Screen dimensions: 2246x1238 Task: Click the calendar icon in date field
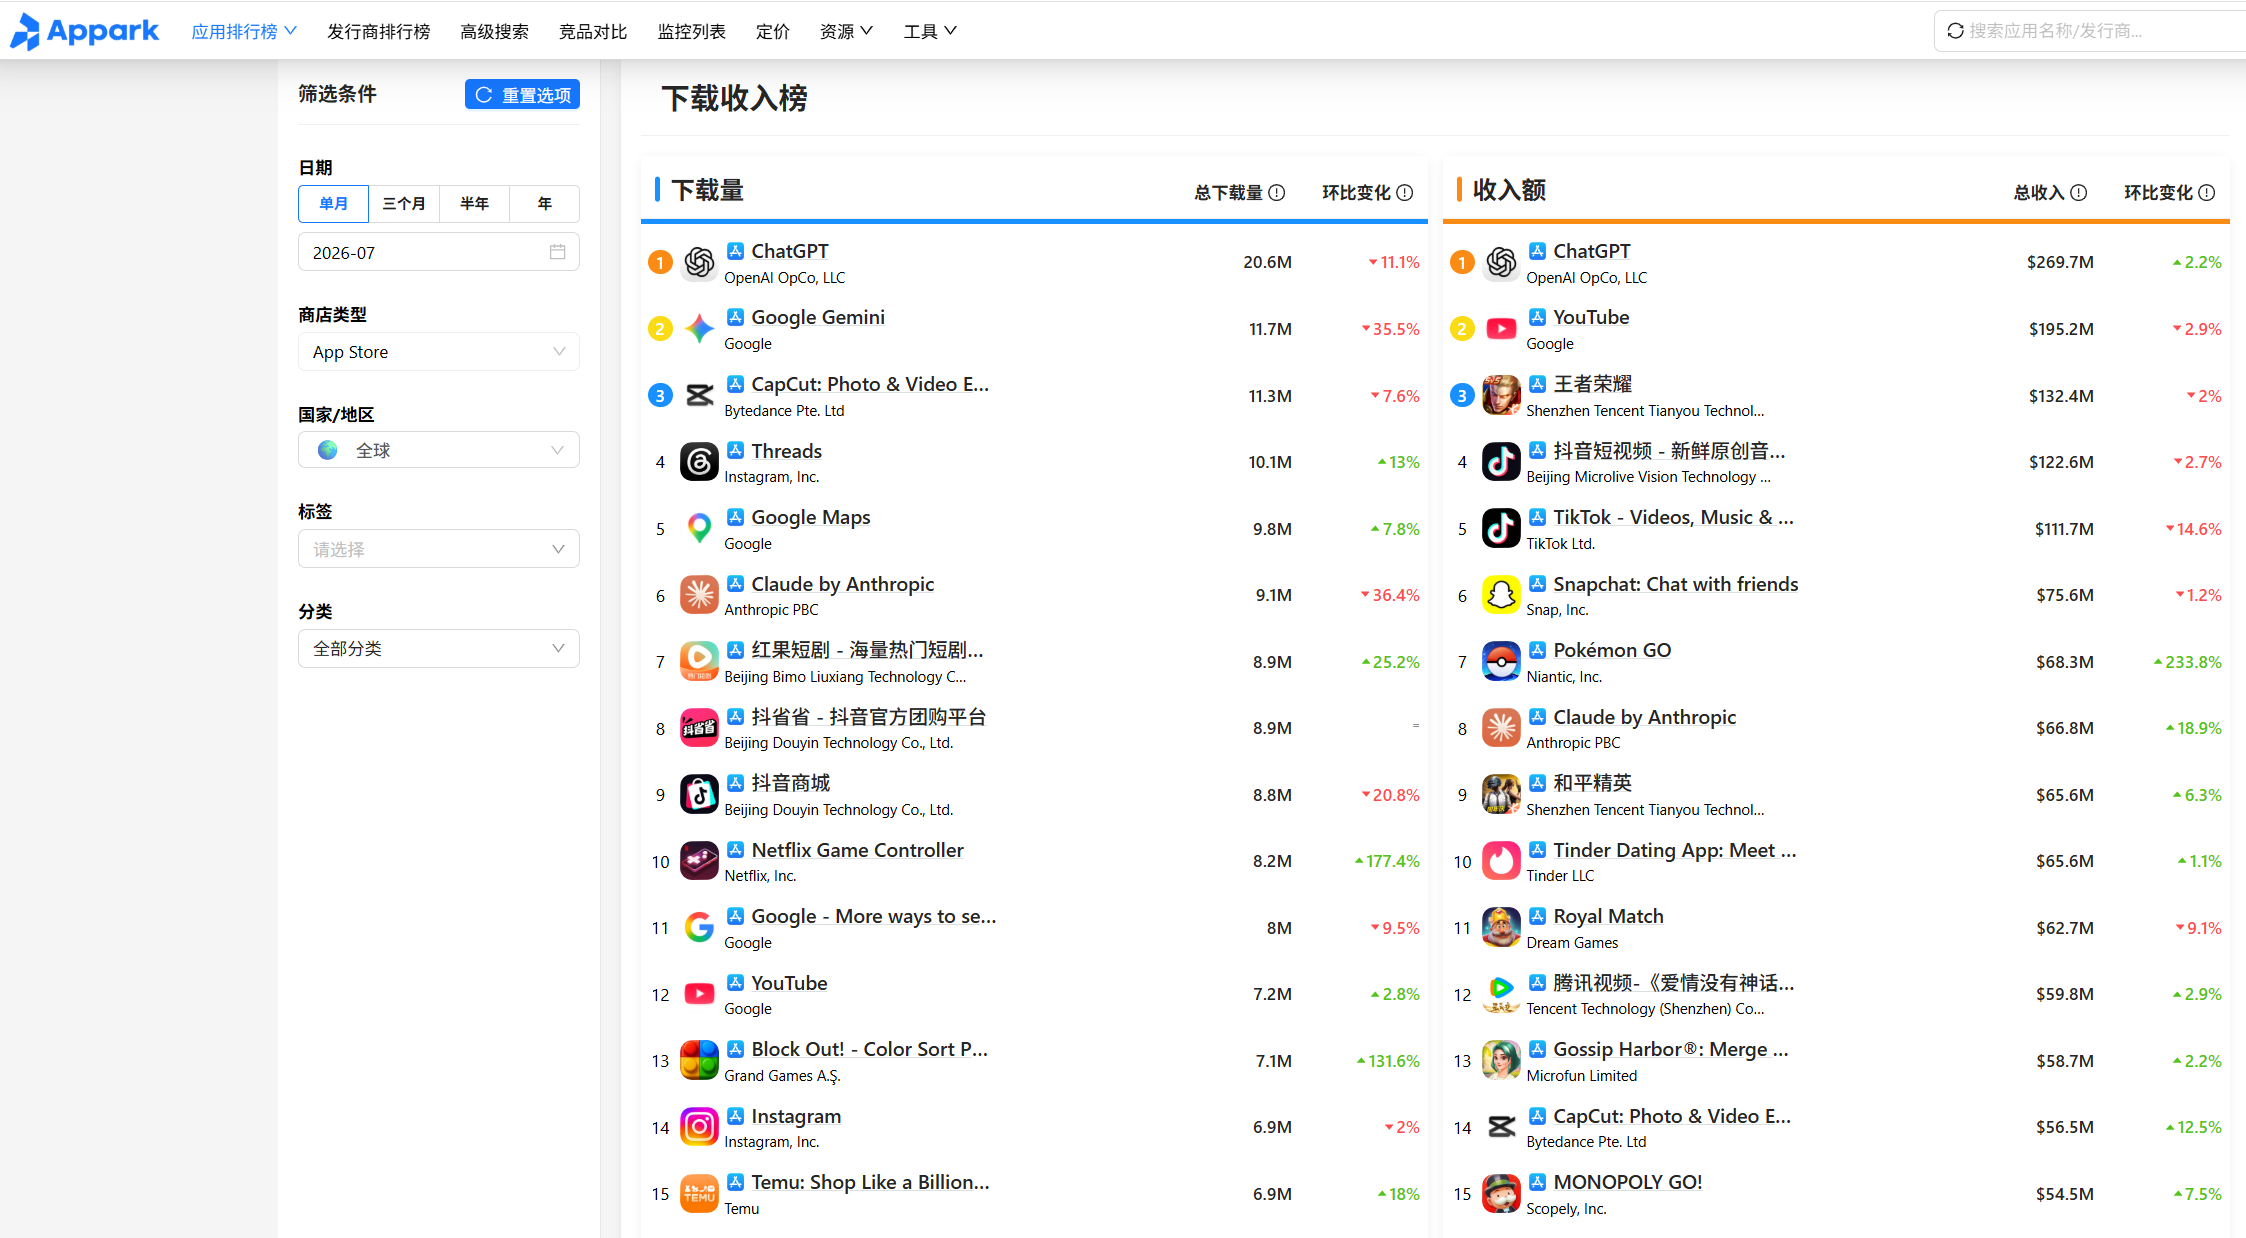(x=557, y=252)
